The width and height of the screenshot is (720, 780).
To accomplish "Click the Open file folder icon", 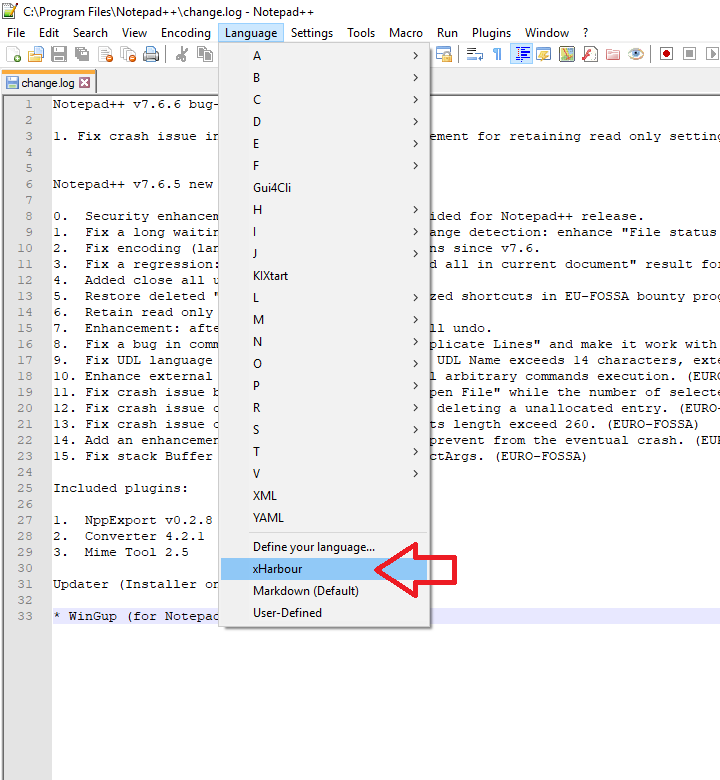I will [x=36, y=54].
